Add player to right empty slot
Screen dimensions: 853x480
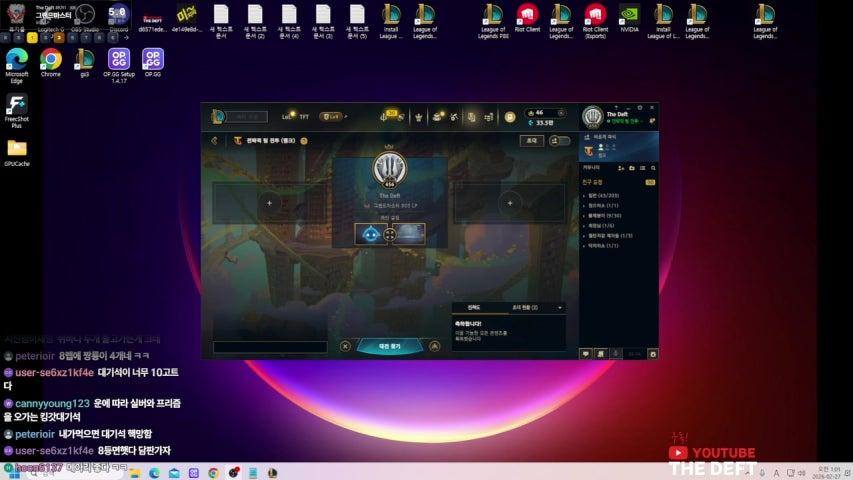tap(510, 203)
